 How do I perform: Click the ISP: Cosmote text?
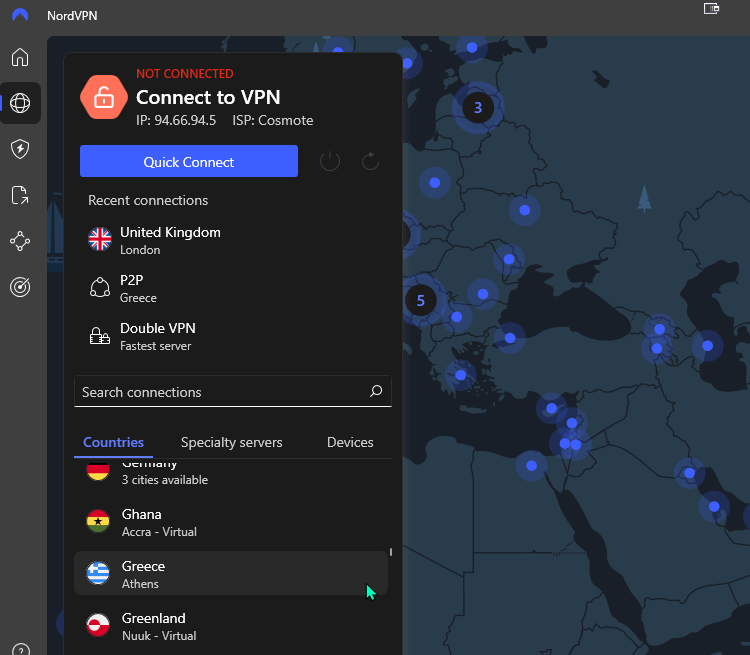click(273, 120)
